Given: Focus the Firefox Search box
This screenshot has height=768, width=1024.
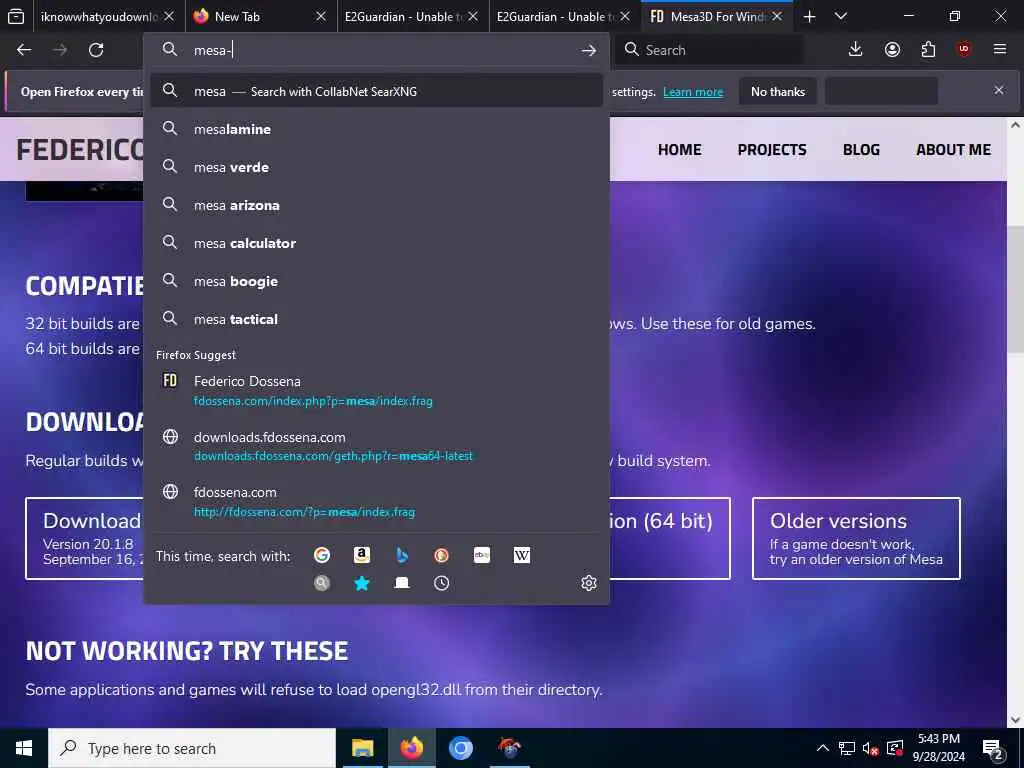Looking at the screenshot, I should pos(709,50).
